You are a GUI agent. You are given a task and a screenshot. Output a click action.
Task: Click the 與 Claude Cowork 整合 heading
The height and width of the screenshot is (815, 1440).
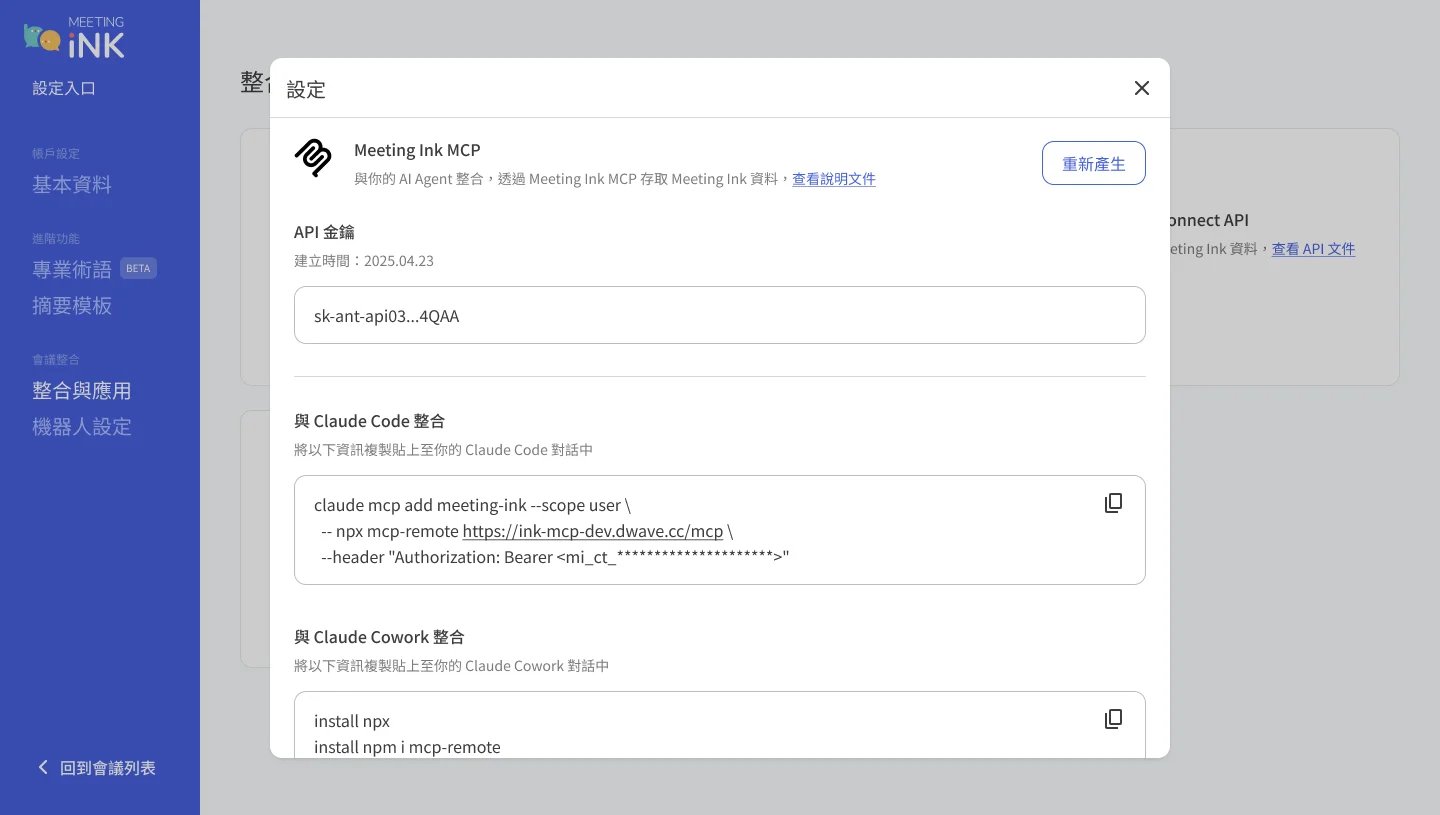[x=379, y=637]
